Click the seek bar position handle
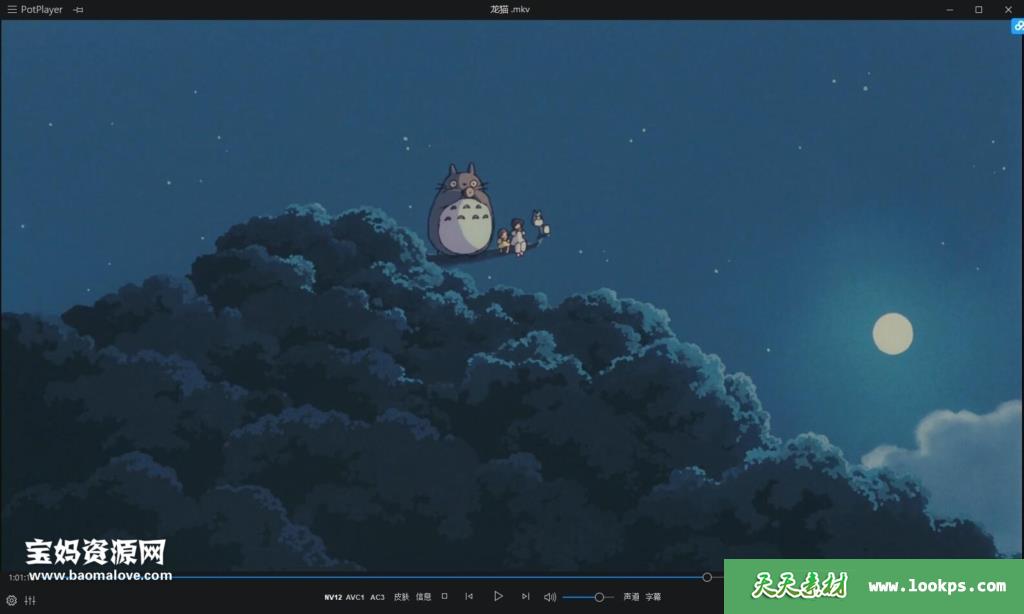The image size is (1024, 614). point(707,577)
